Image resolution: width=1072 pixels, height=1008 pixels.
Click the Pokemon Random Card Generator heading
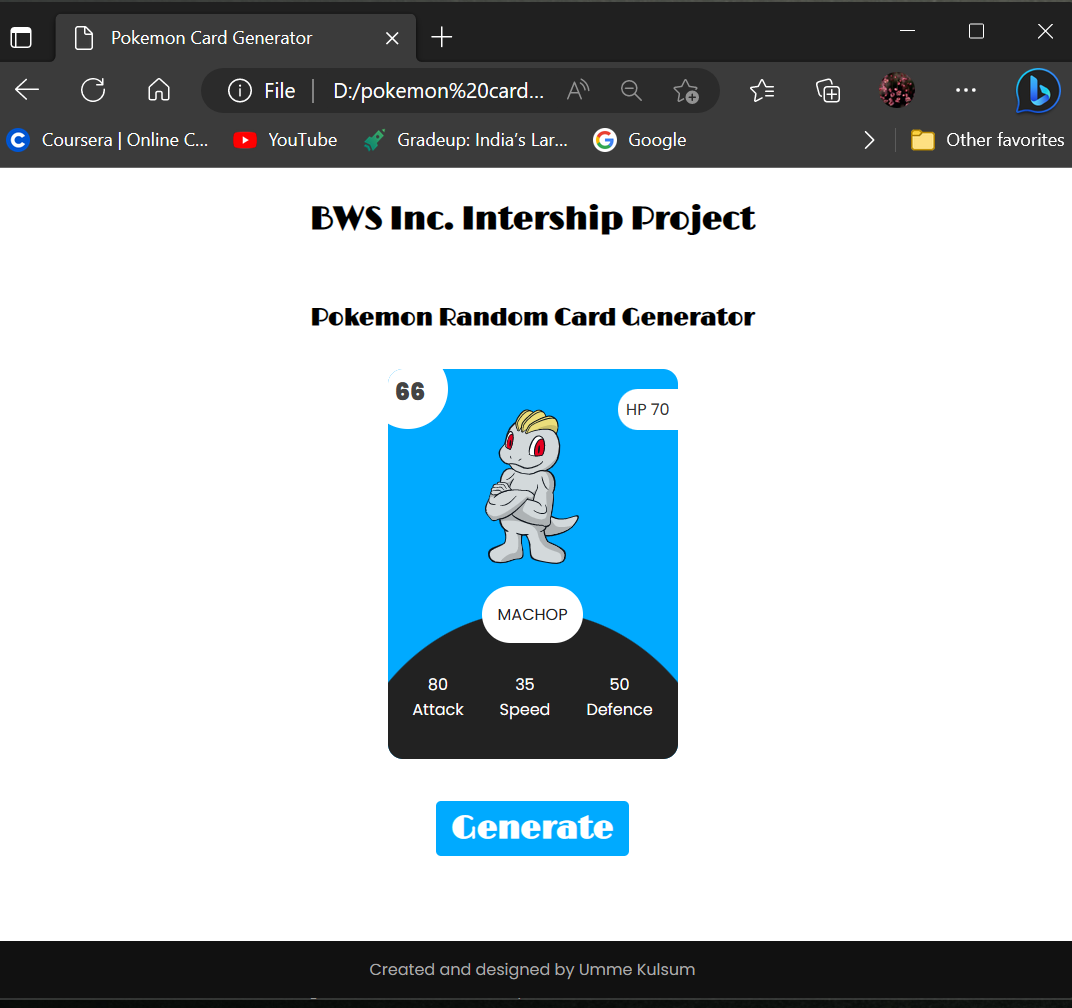click(x=533, y=317)
